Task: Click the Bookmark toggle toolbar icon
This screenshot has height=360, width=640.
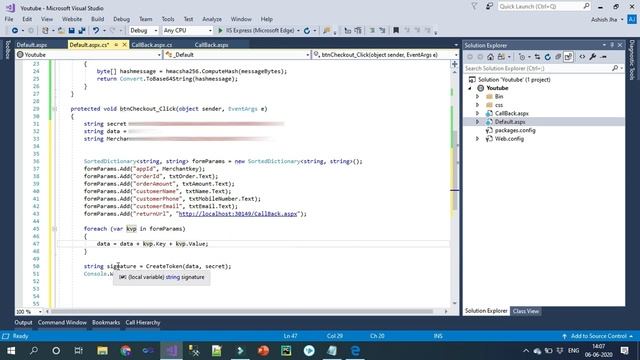Action: coord(396,30)
